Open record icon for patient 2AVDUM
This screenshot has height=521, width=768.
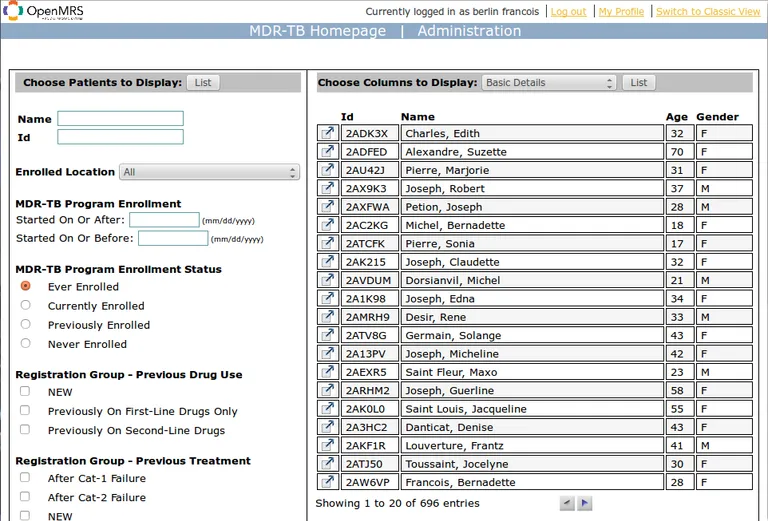tap(327, 281)
